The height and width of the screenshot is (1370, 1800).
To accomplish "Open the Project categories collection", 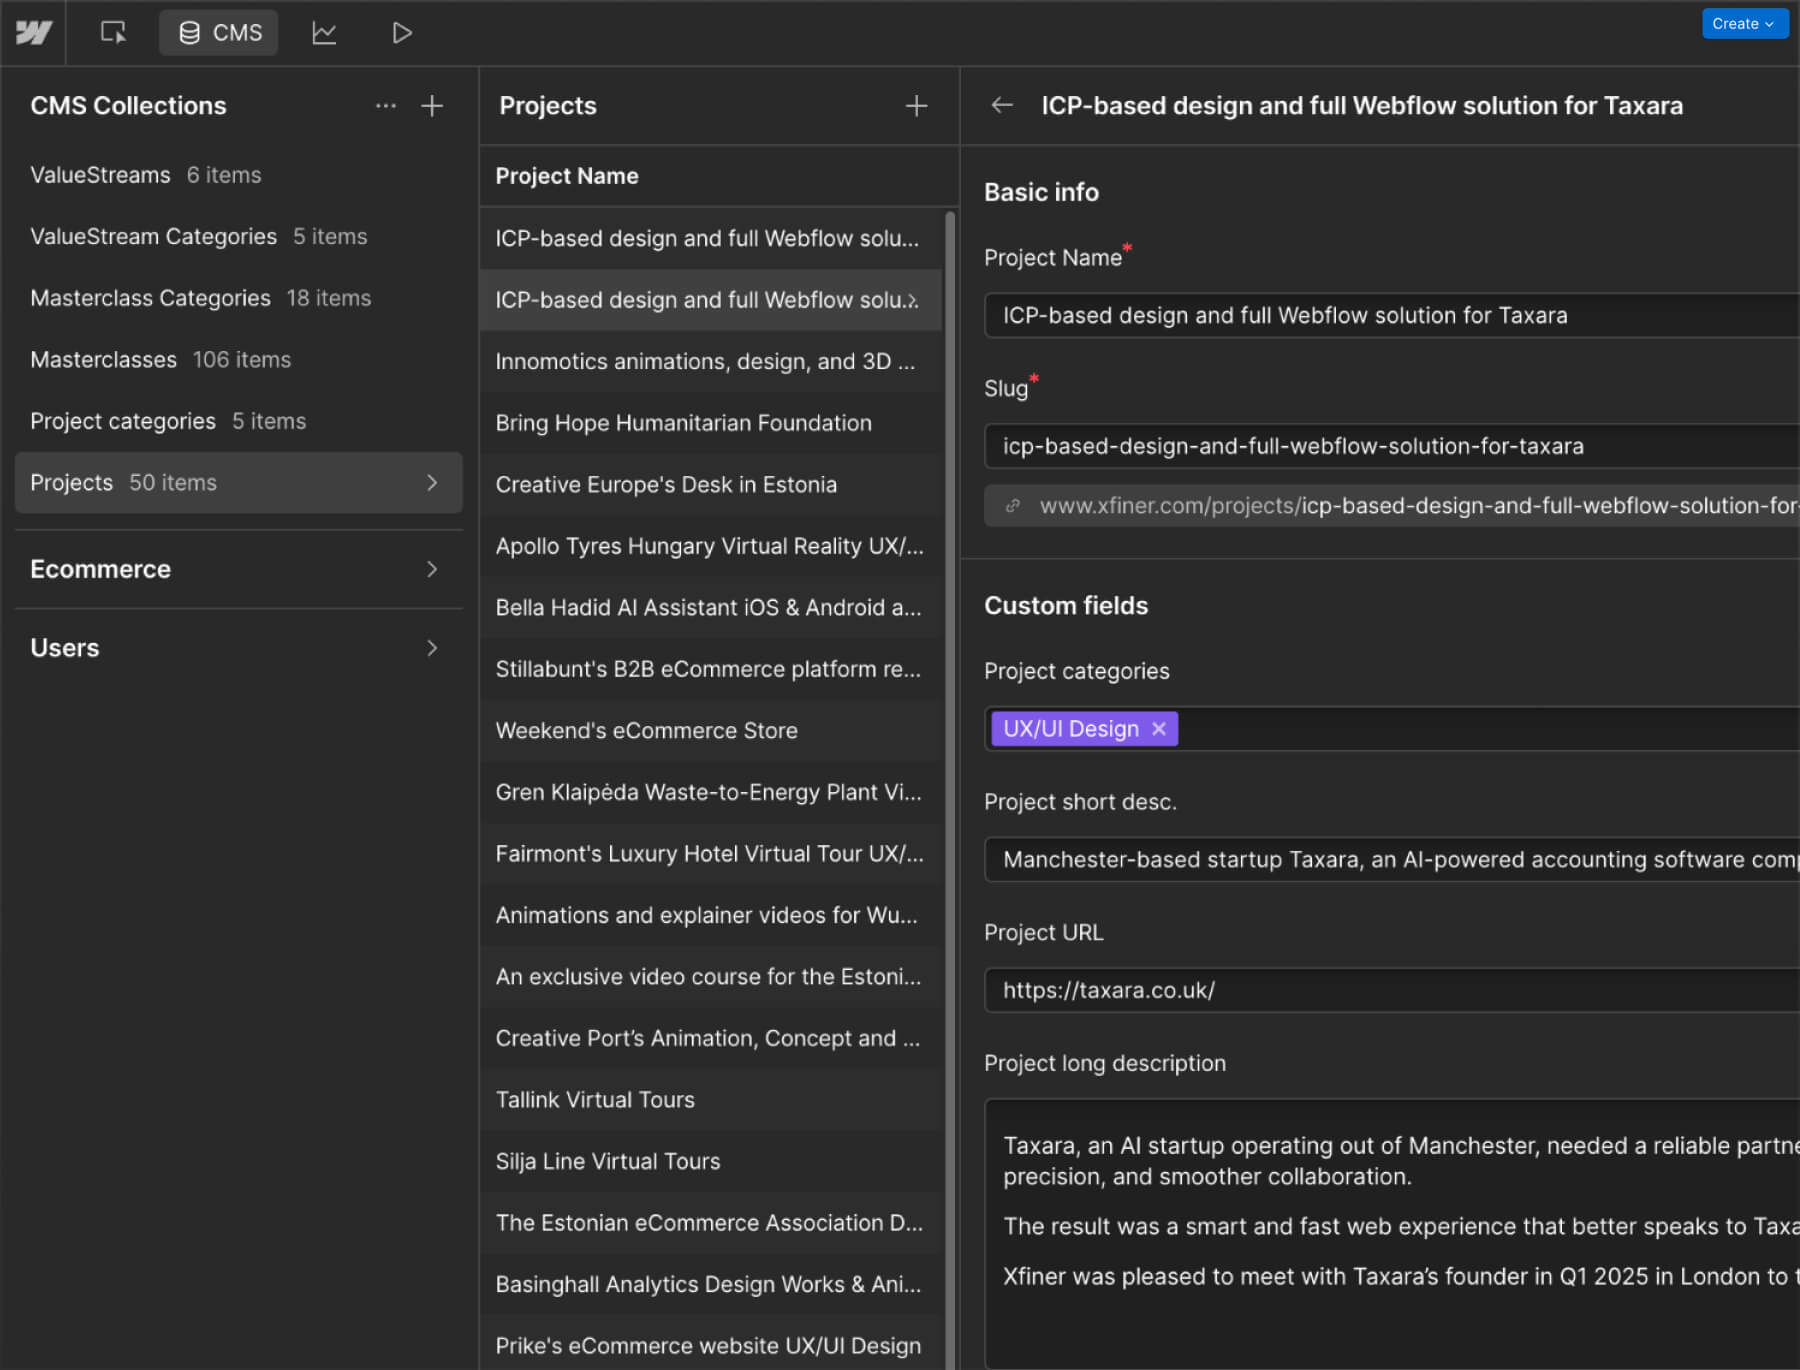I will (238, 421).
